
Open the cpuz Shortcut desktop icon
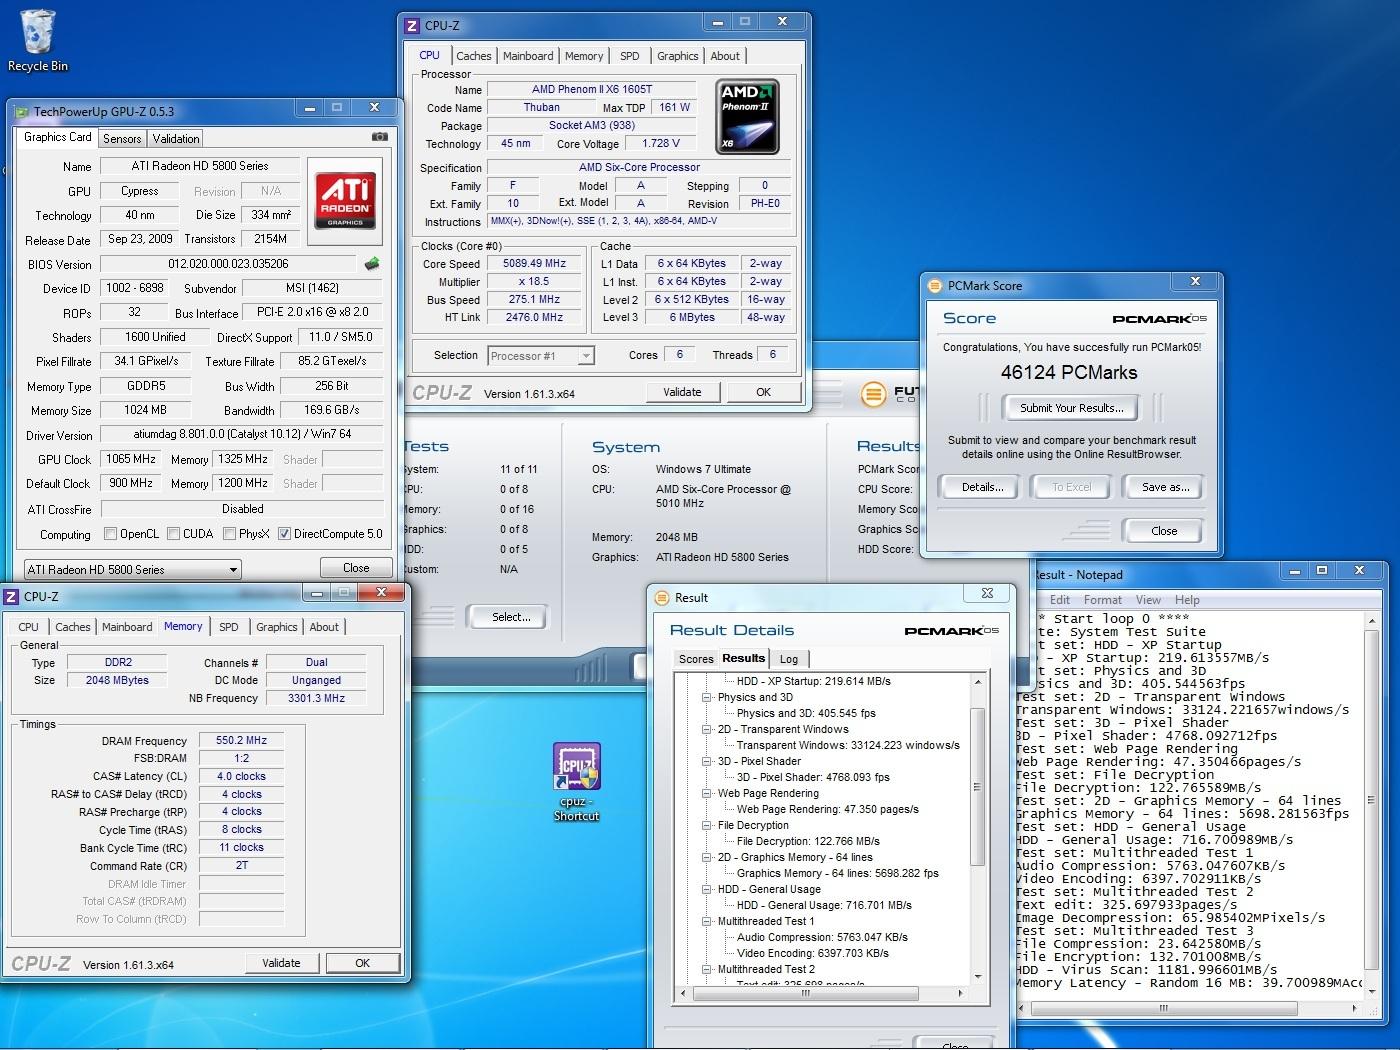[x=577, y=782]
